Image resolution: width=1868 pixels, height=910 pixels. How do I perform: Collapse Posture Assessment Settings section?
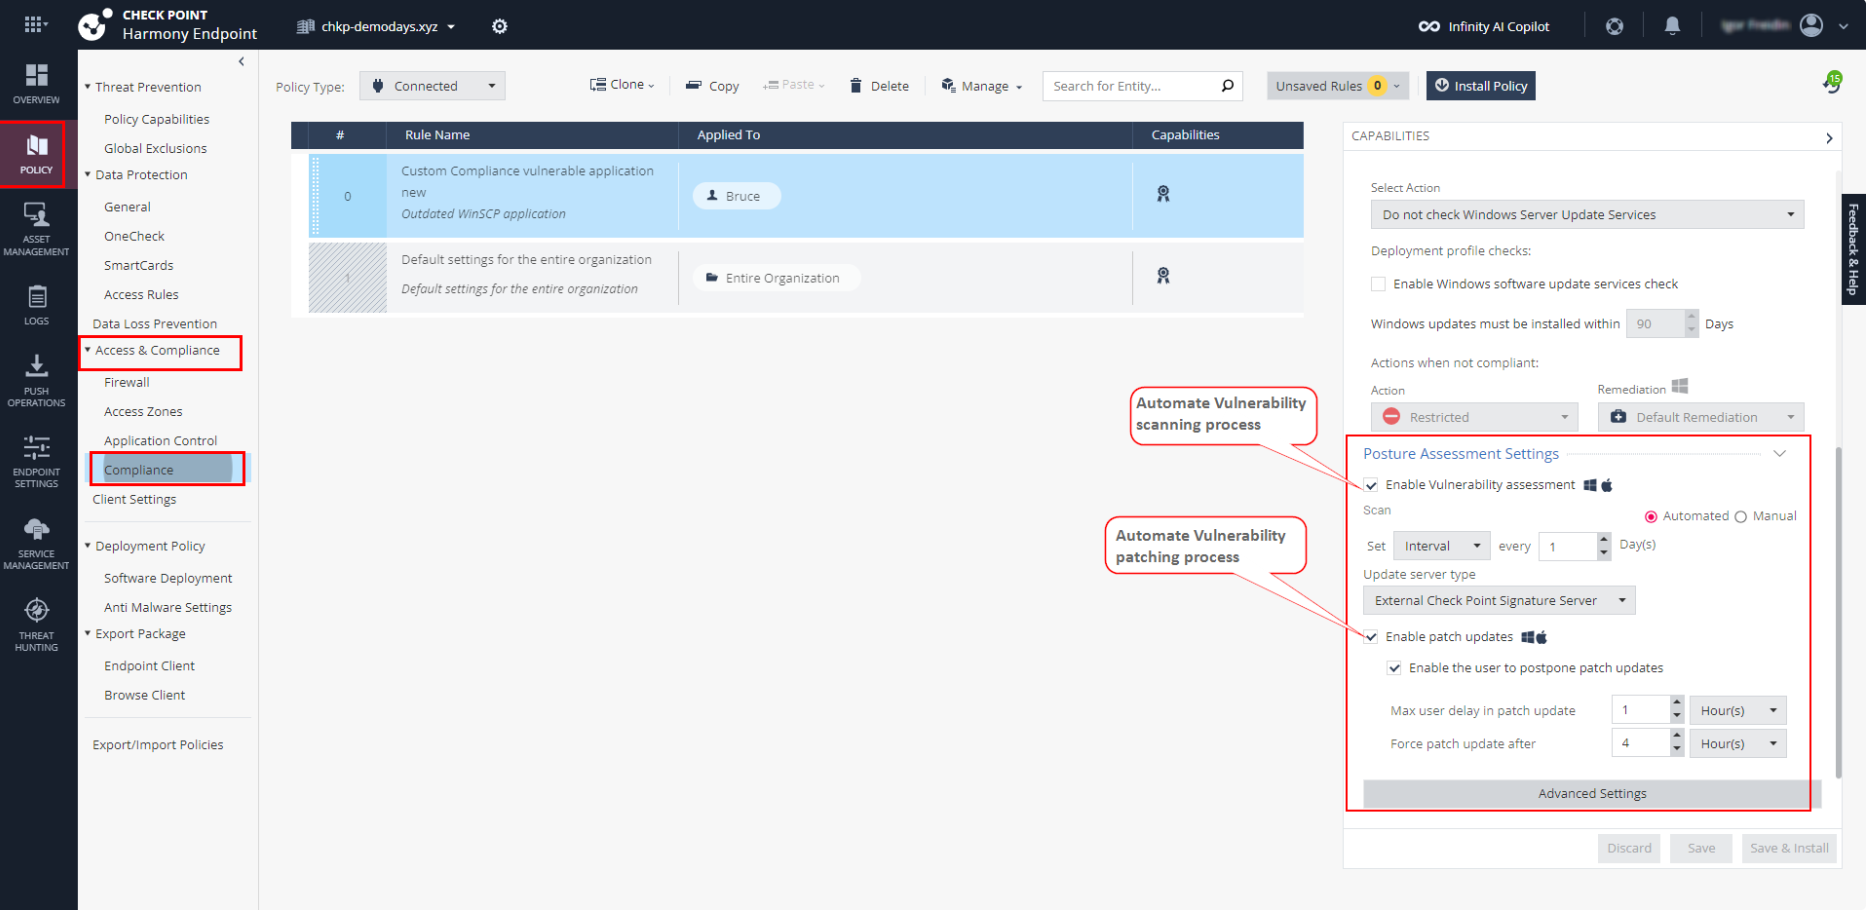1780,454
